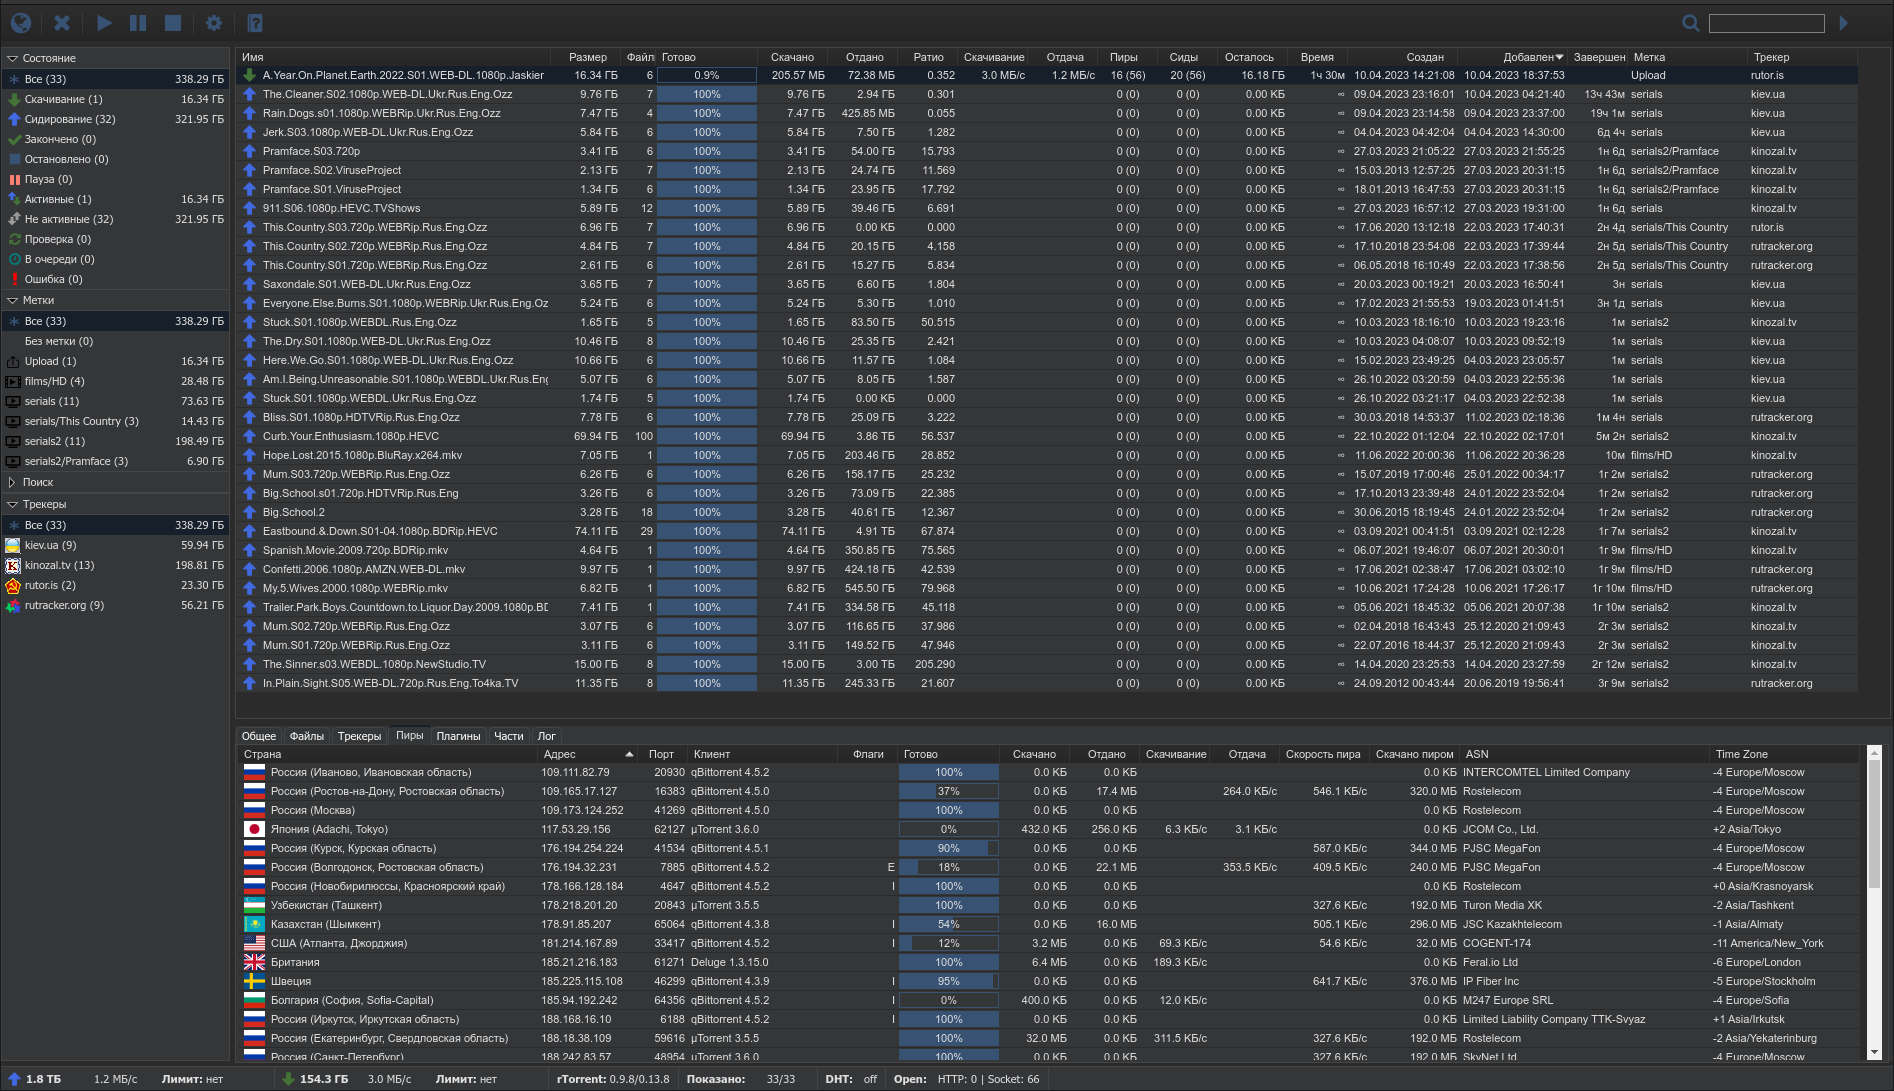
Task: Sort torrents by Имя column header
Action: click(x=394, y=57)
